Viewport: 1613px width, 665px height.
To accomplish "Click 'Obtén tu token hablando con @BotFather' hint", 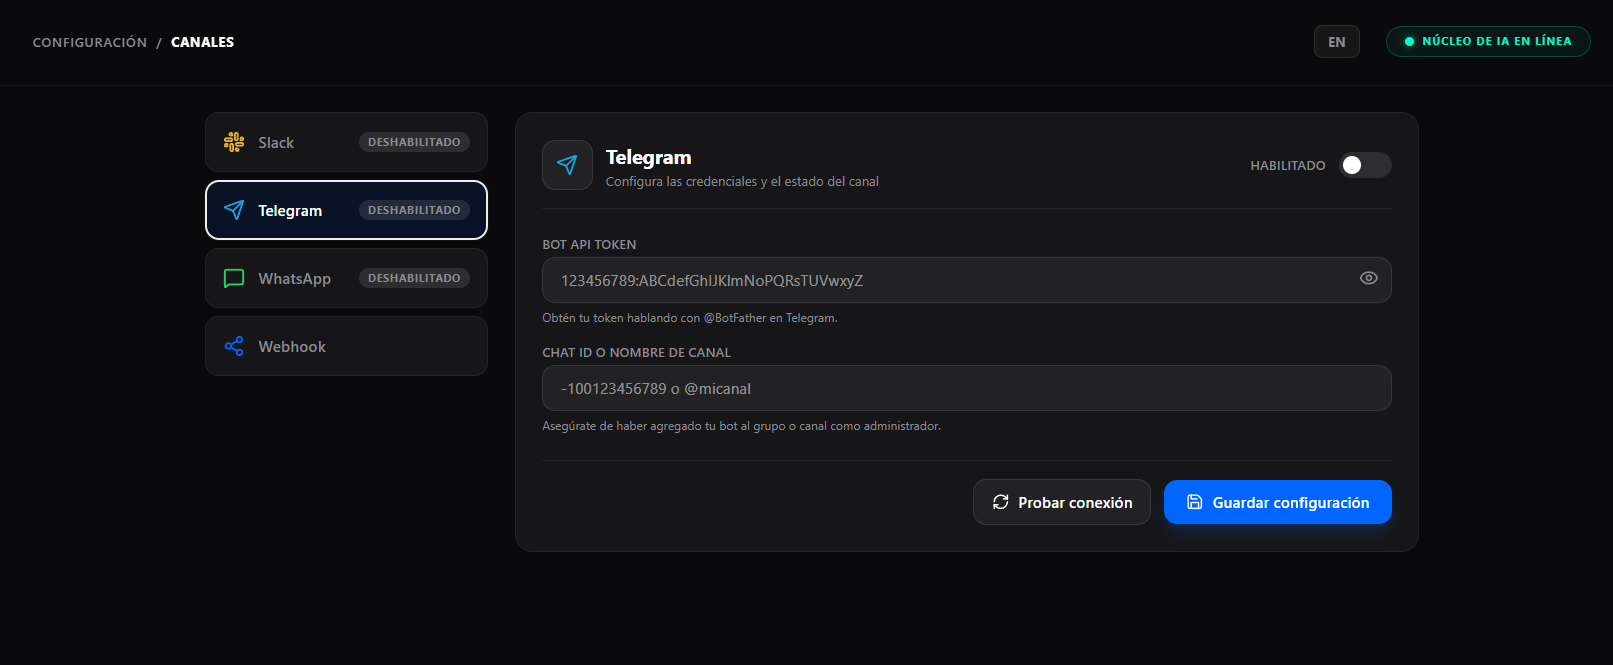I will [x=690, y=318].
